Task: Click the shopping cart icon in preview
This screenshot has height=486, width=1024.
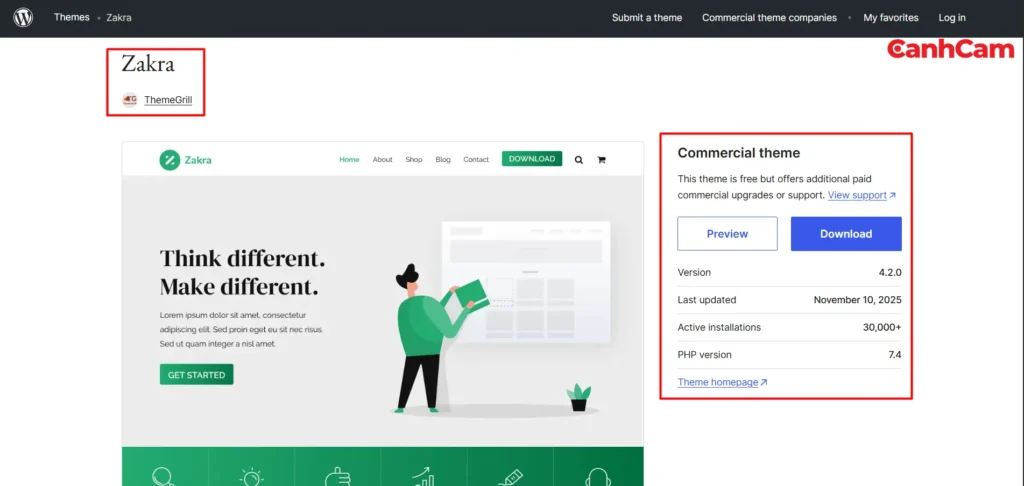Action: tap(601, 159)
